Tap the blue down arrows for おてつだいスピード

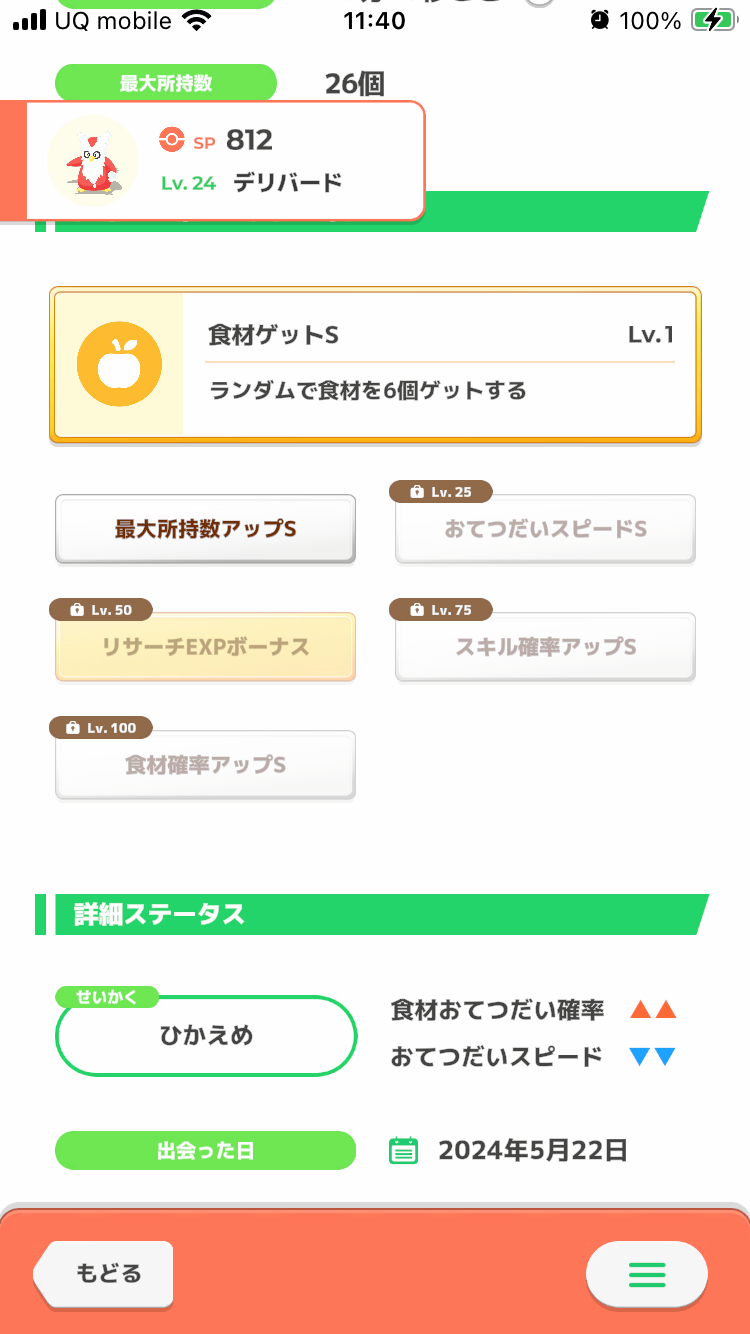click(653, 1057)
